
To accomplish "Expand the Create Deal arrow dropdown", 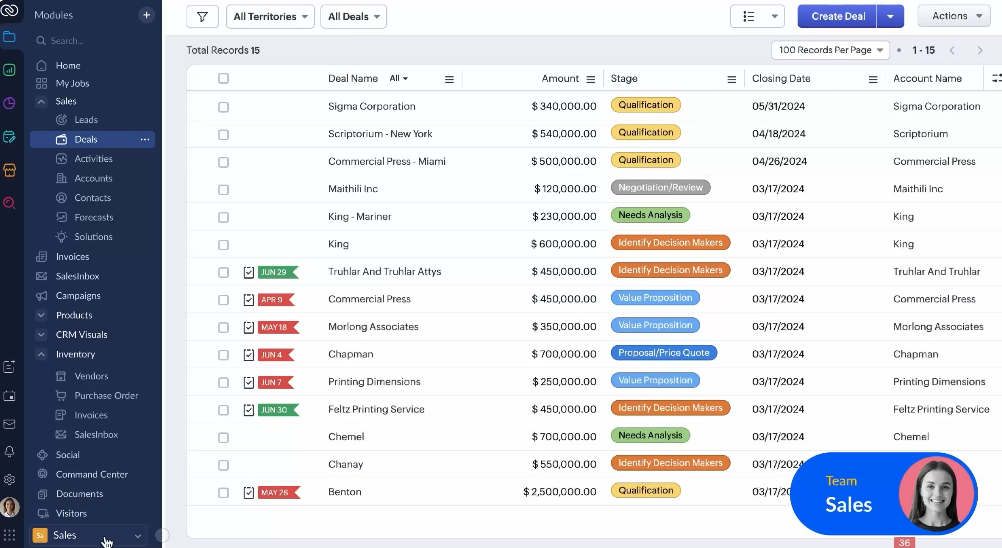I will coord(890,17).
